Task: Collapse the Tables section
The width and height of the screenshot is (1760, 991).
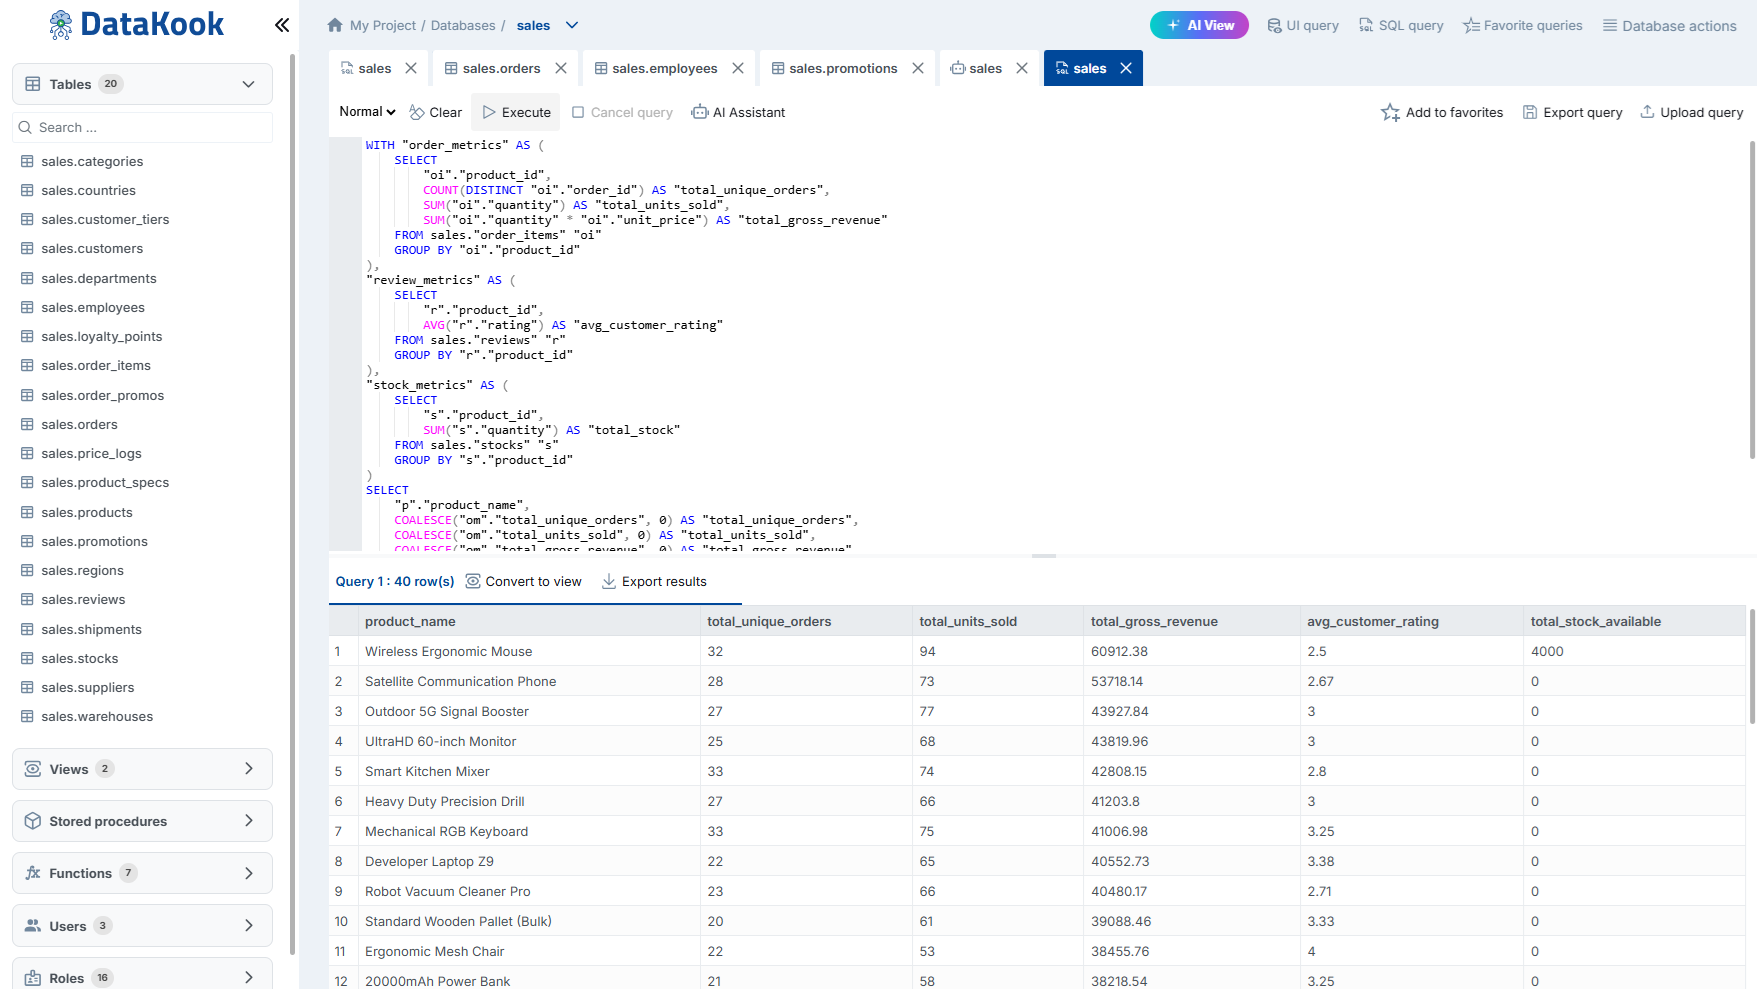Action: click(x=248, y=84)
